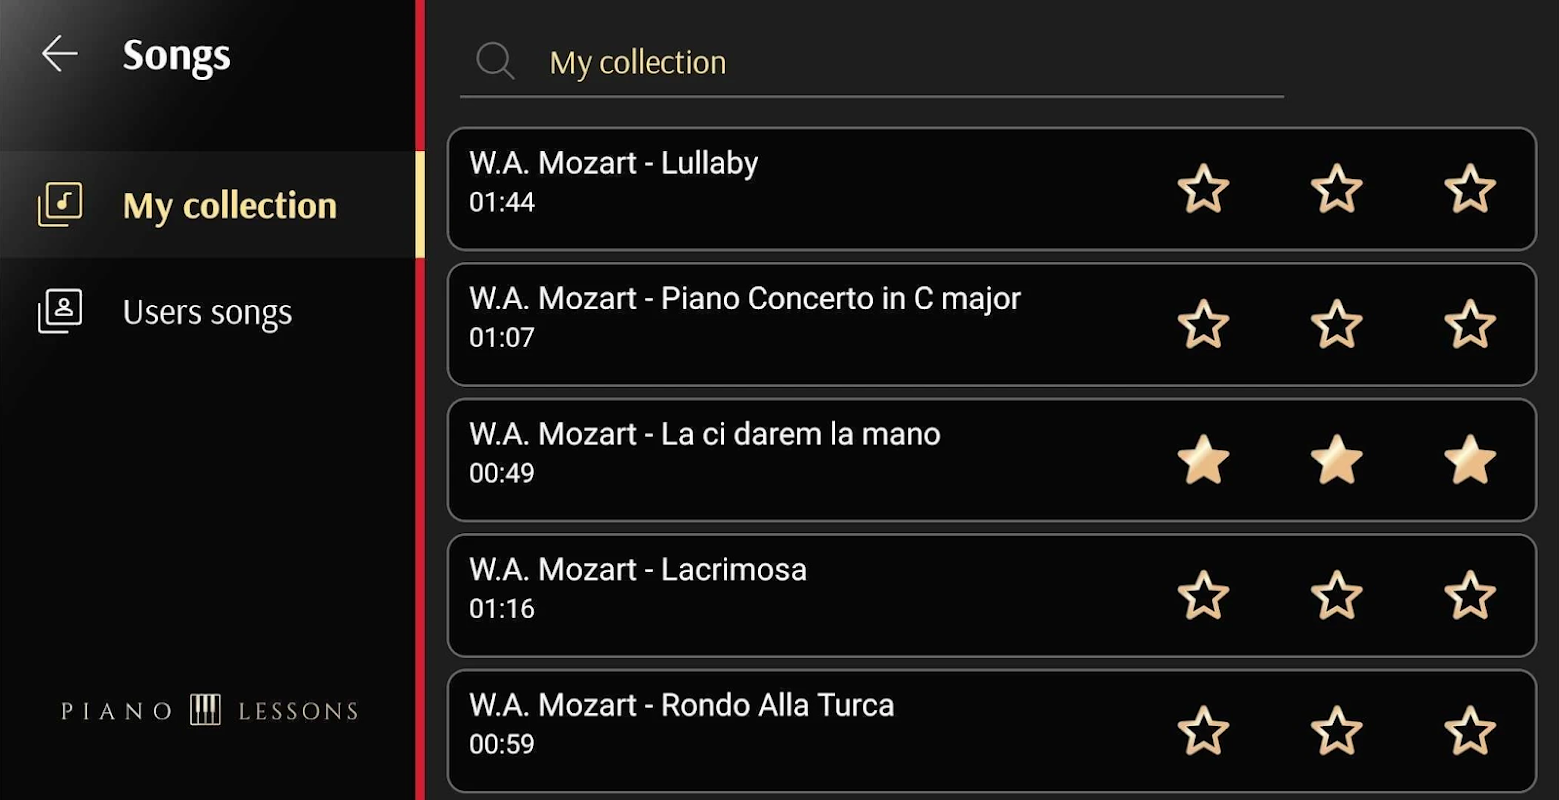Viewport: 1559px width, 800px height.
Task: Click the second star for Lacrimosa
Action: [1337, 595]
